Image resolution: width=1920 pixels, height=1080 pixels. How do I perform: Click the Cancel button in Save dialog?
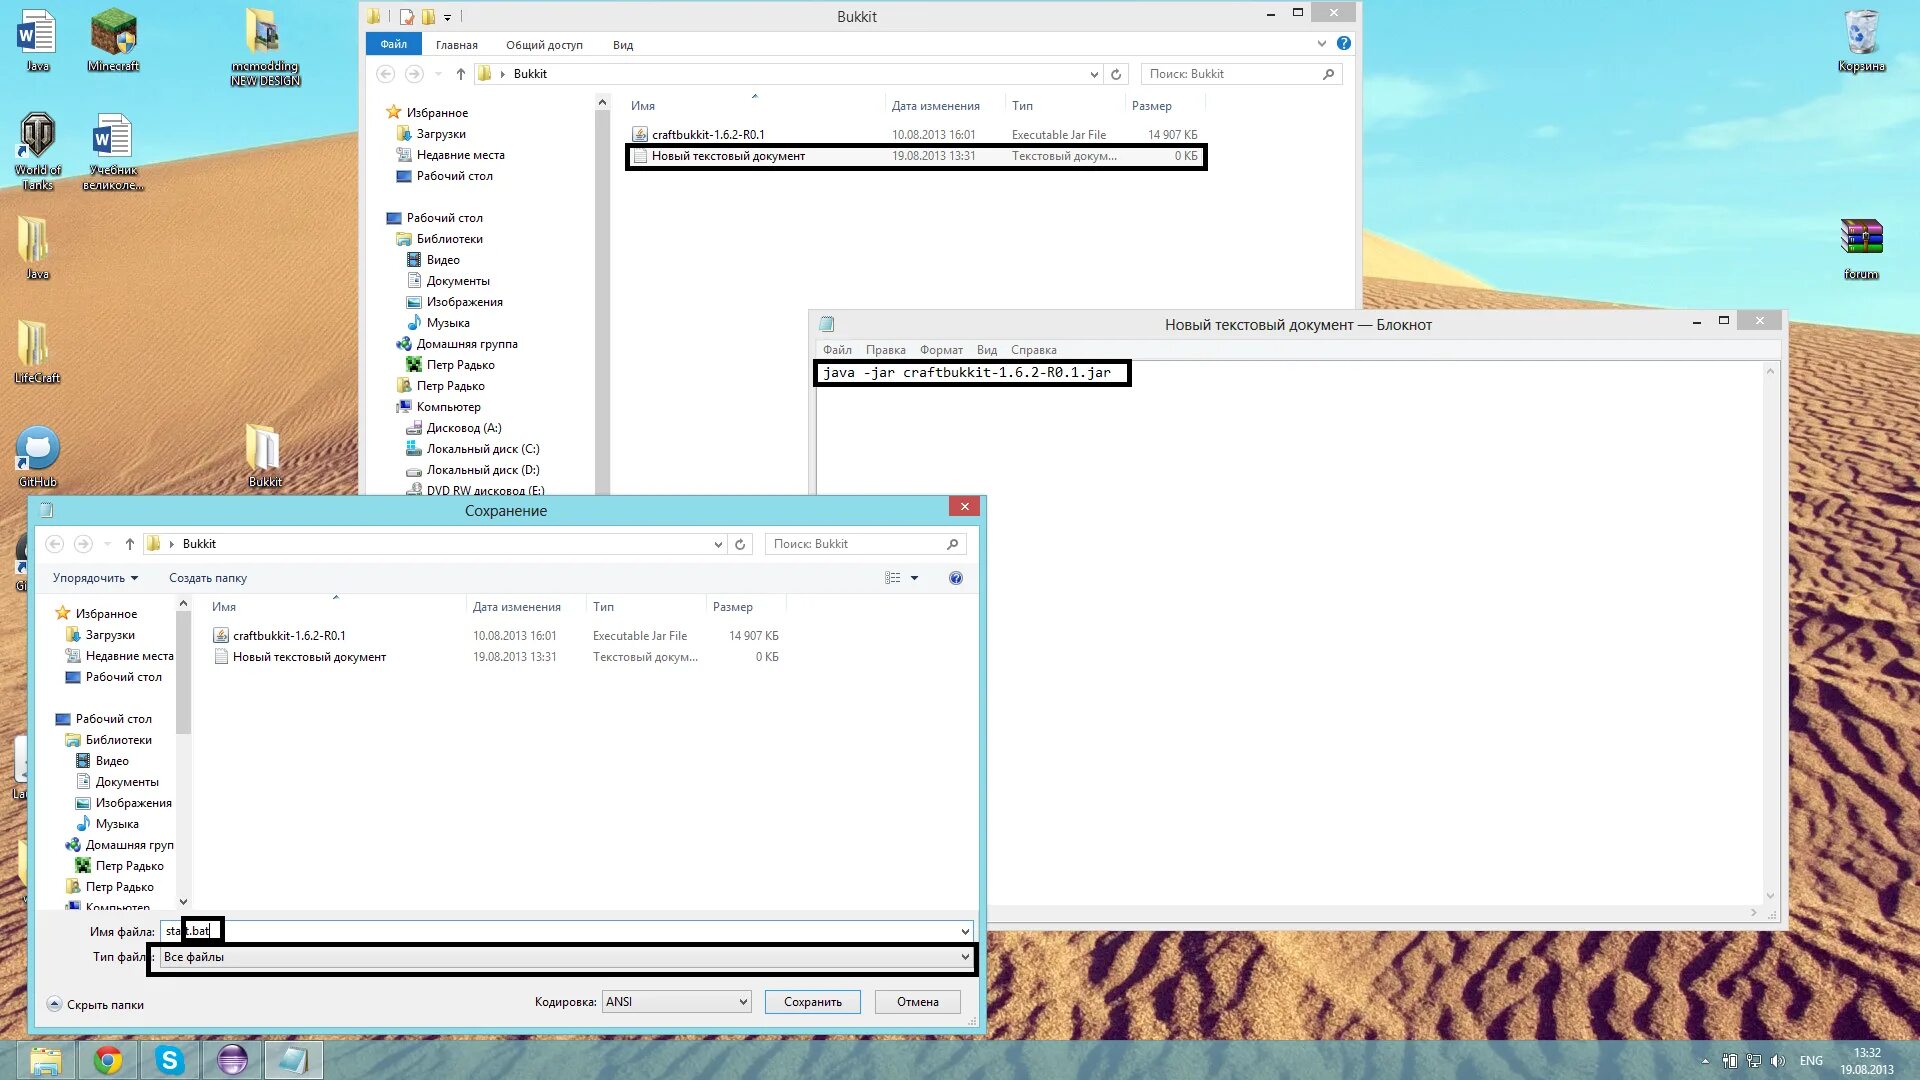(917, 1002)
